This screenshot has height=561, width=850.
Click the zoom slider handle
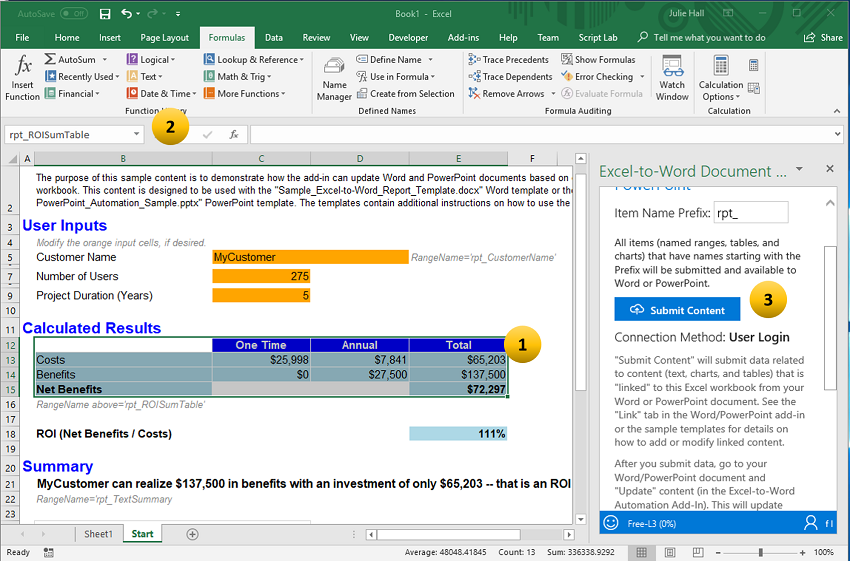click(x=761, y=552)
